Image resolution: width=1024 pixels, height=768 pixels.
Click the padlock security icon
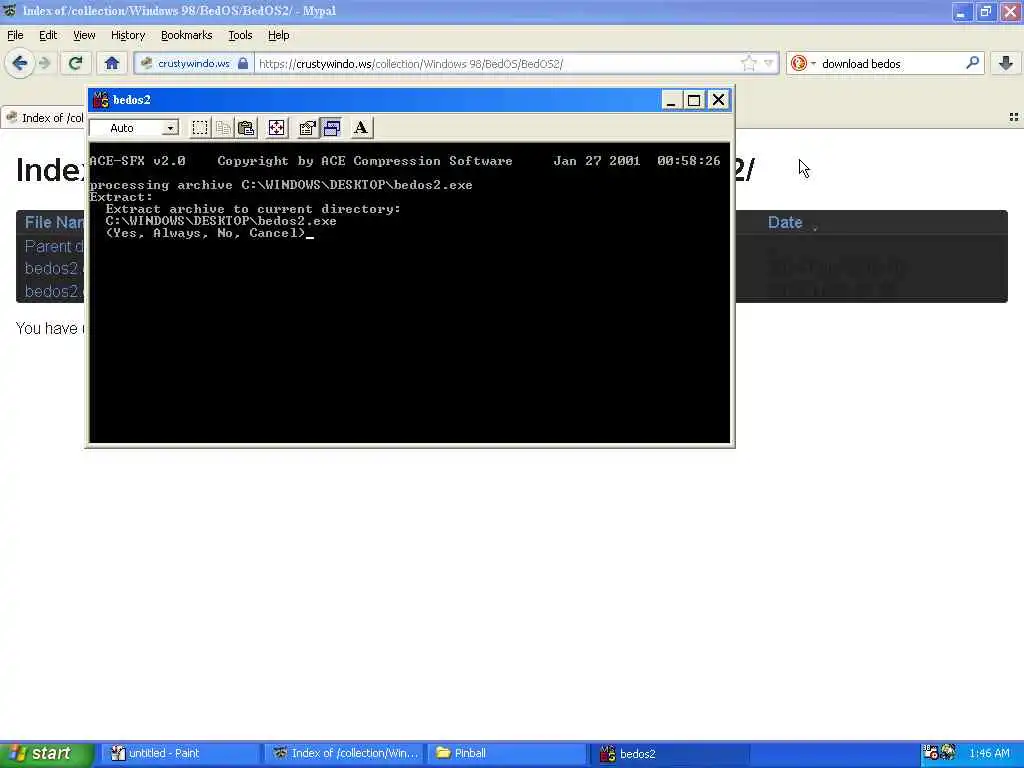(243, 63)
